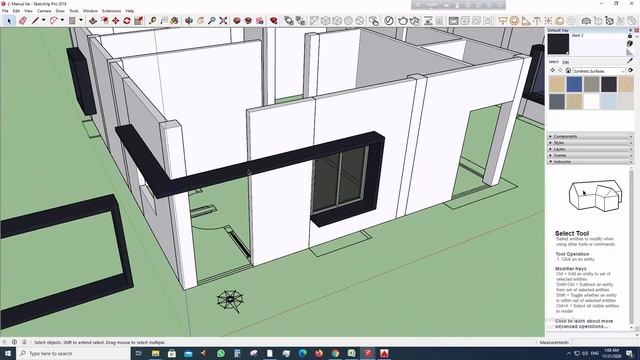Viewport: 640px width, 360px height.
Task: Open WhatsApp from the taskbar
Action: click(x=221, y=353)
